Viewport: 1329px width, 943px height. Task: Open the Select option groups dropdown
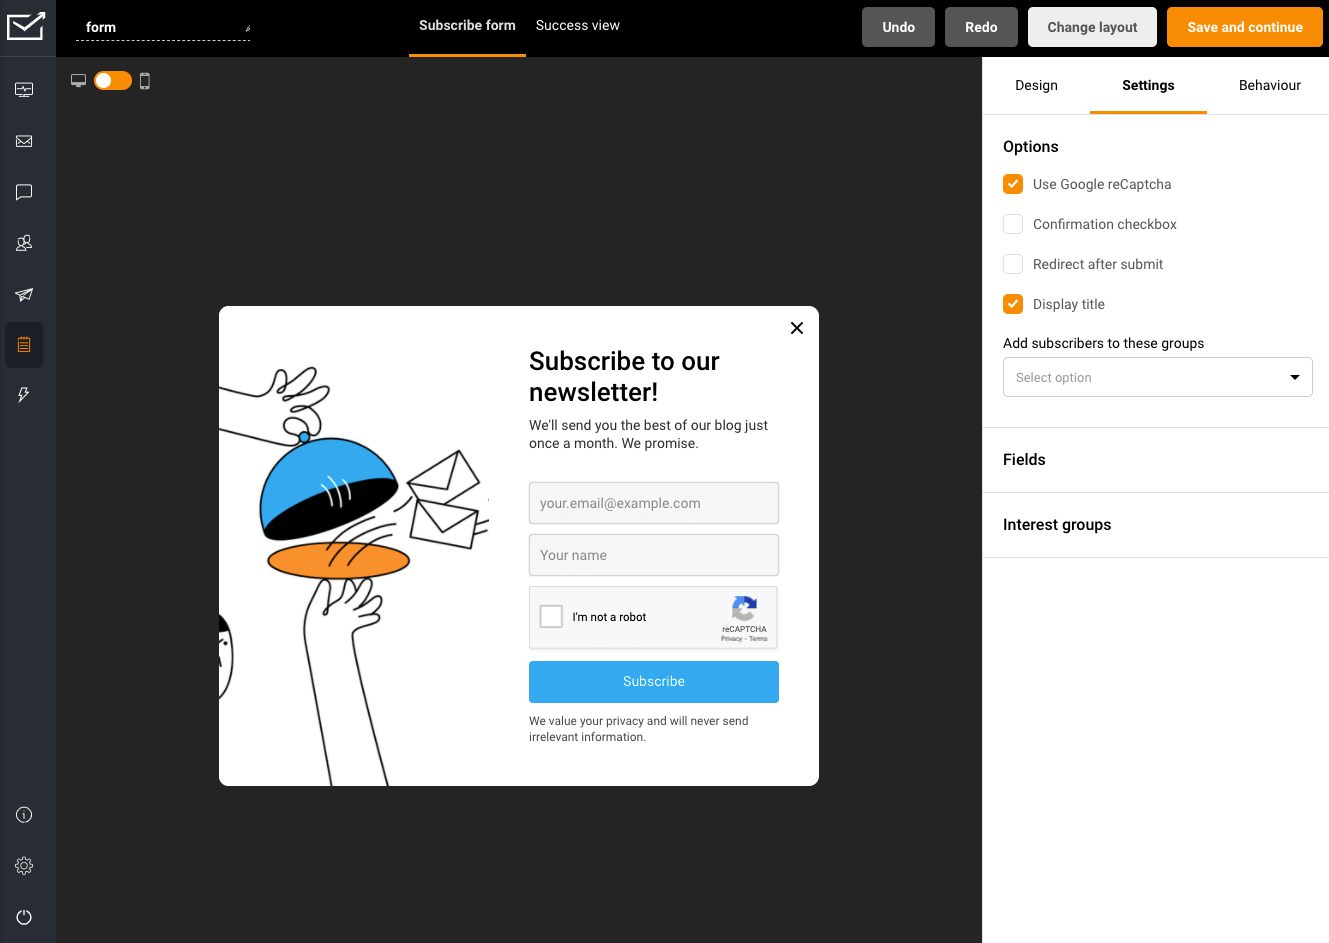1157,377
